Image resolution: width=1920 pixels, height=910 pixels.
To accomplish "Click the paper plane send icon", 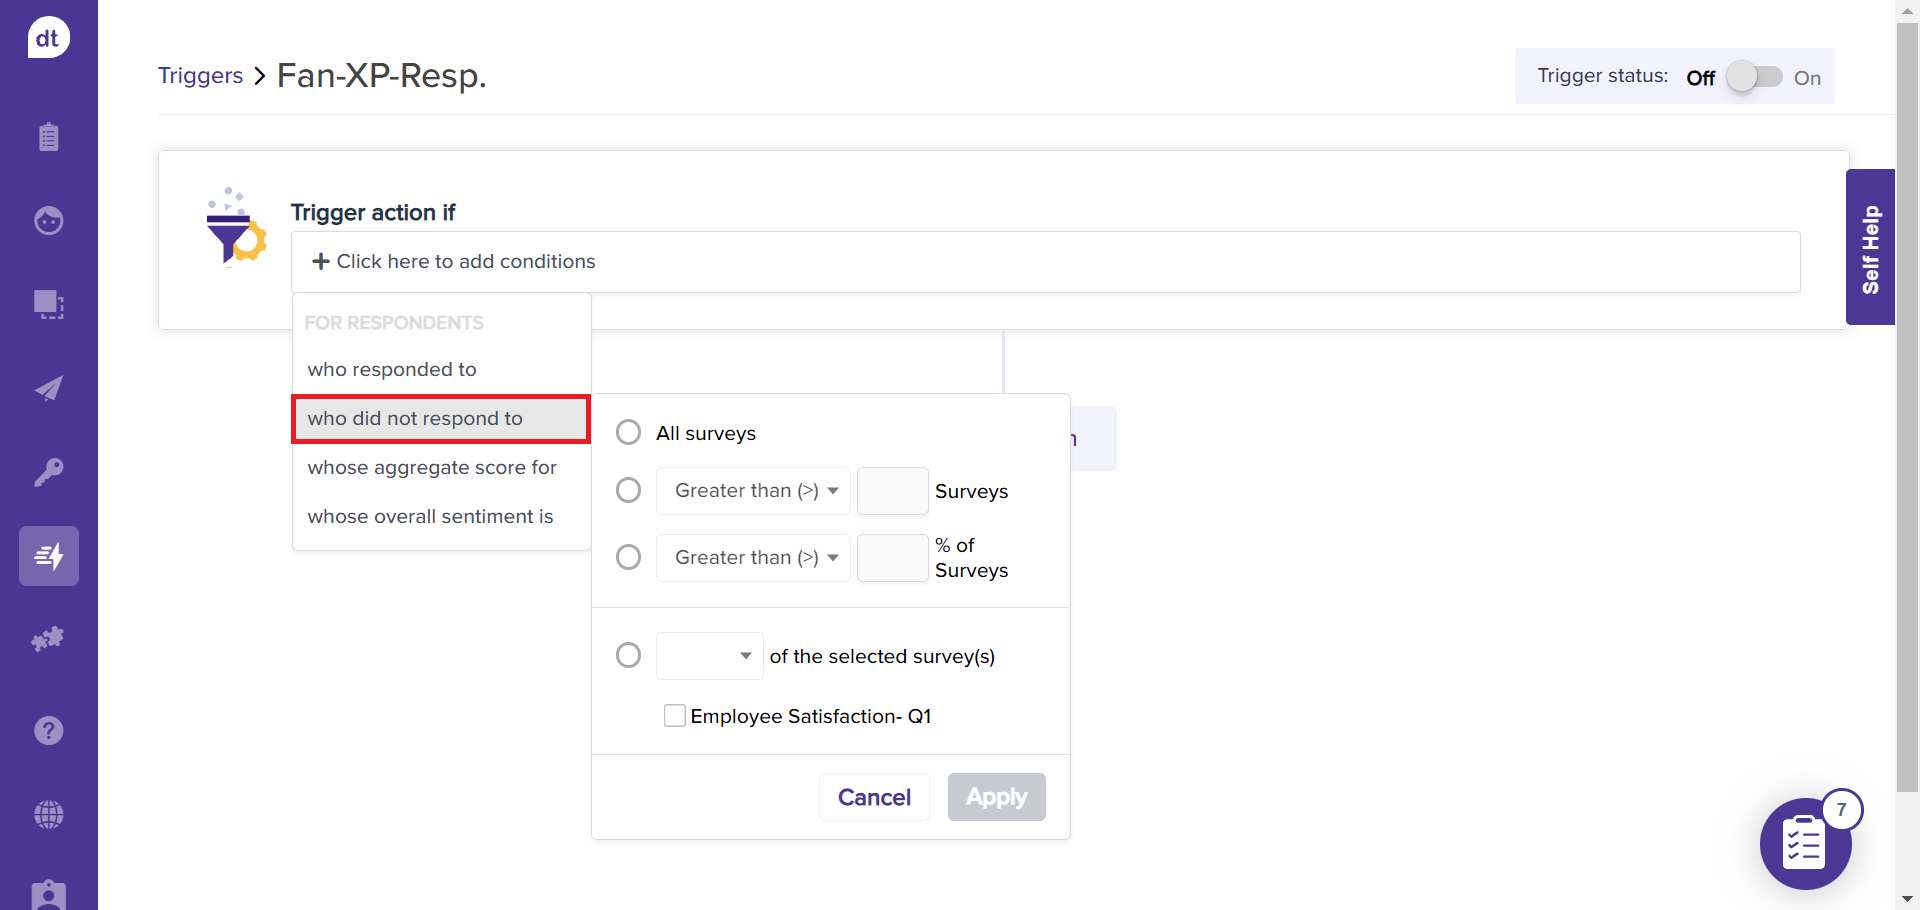I will (48, 389).
